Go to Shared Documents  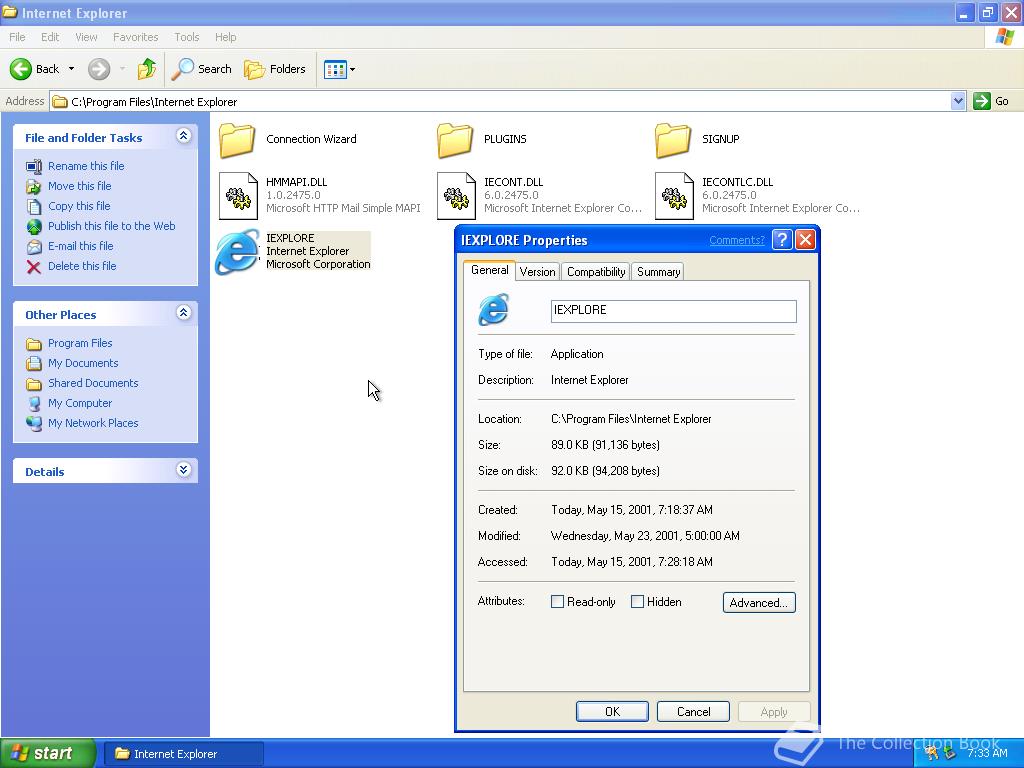tap(93, 383)
